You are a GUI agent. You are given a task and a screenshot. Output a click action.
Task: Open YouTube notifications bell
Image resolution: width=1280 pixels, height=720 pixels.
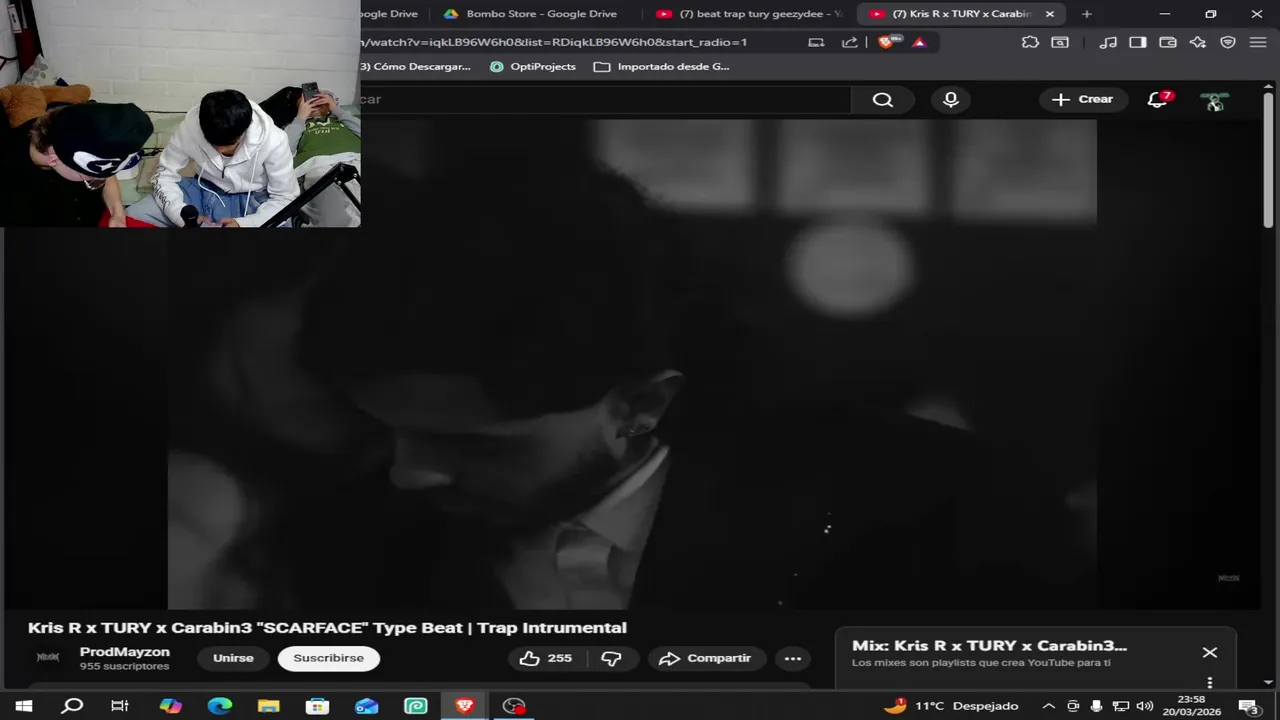1157,99
